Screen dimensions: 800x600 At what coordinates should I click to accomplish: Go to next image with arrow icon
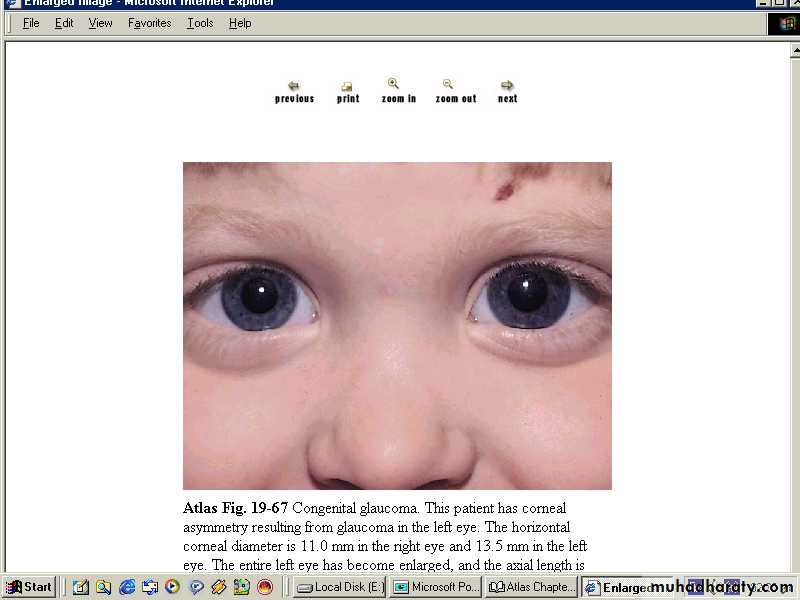[507, 86]
